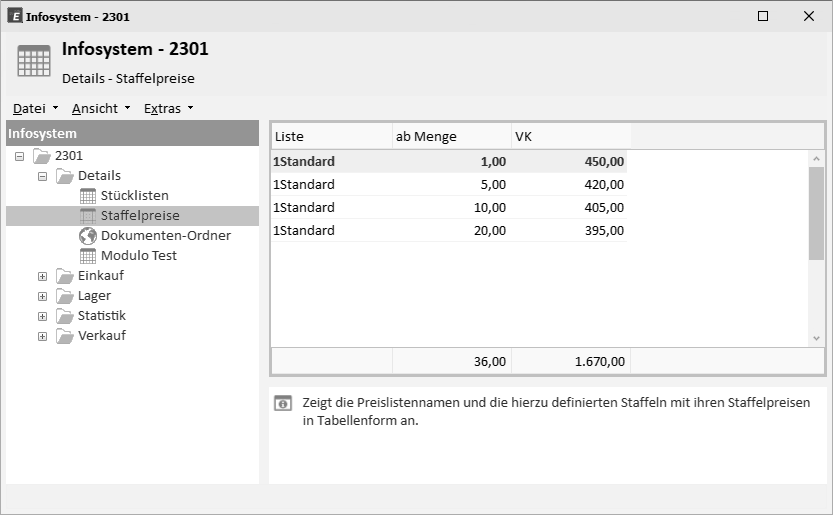Image resolution: width=833 pixels, height=515 pixels.
Task: Click the table scrollbar down arrow
Action: [817, 339]
